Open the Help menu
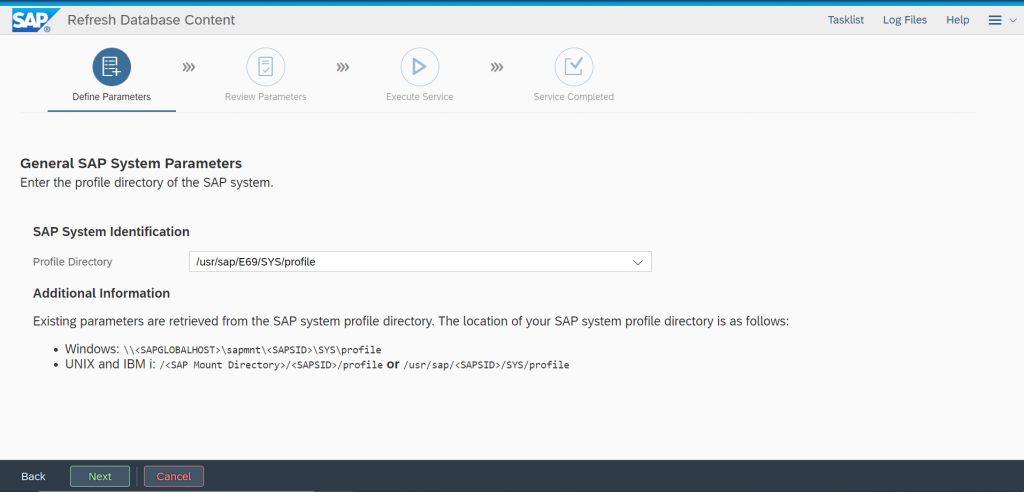 pos(957,20)
